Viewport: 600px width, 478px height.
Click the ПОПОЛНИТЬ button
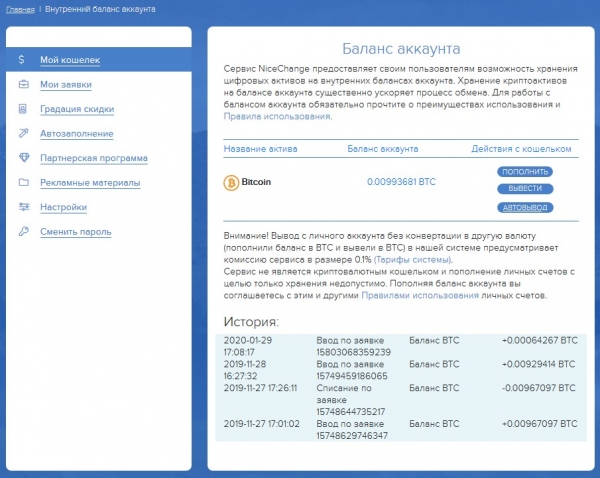[525, 171]
